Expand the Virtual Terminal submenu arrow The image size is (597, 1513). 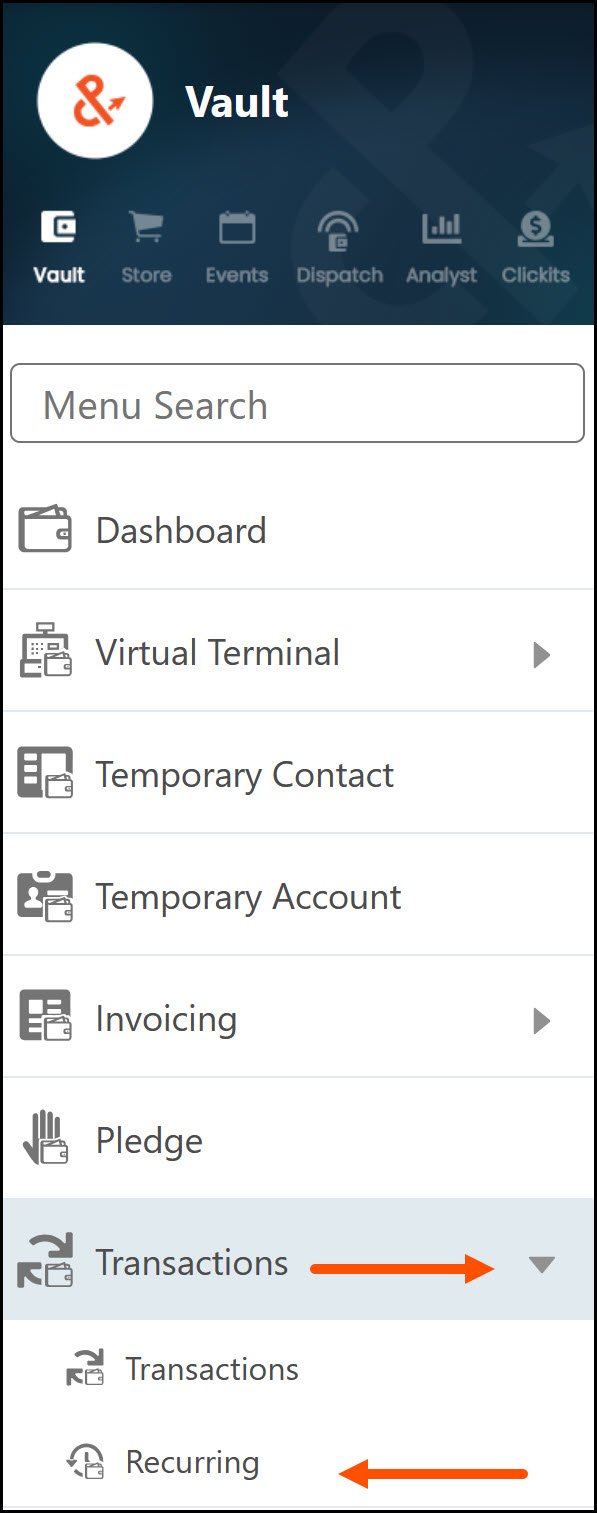click(541, 655)
